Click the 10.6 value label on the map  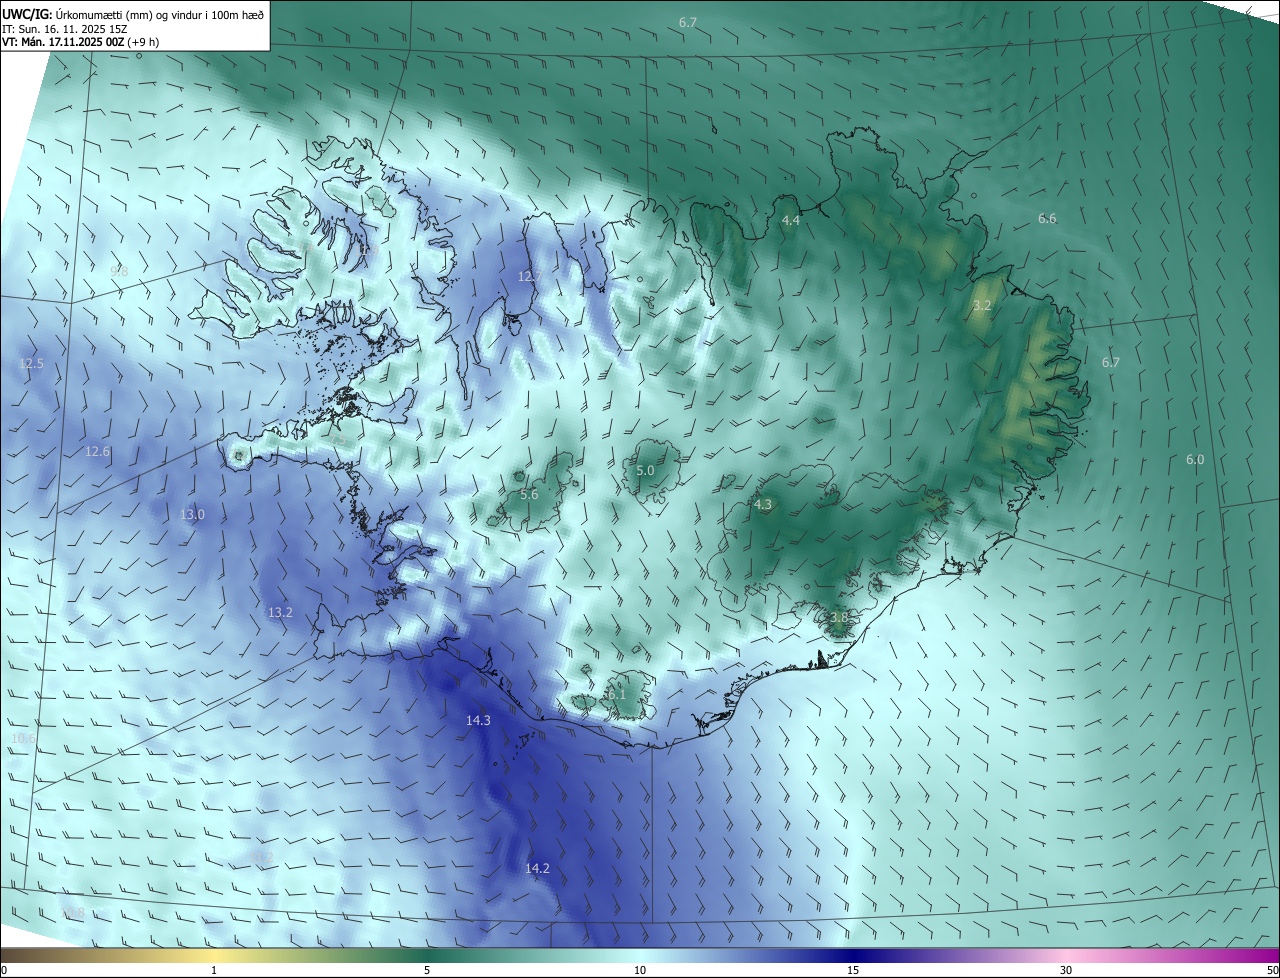(x=24, y=738)
